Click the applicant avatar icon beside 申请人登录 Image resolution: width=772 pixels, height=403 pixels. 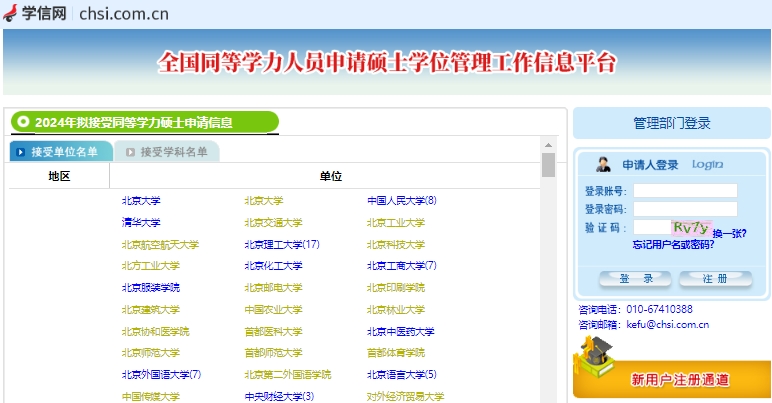[603, 164]
